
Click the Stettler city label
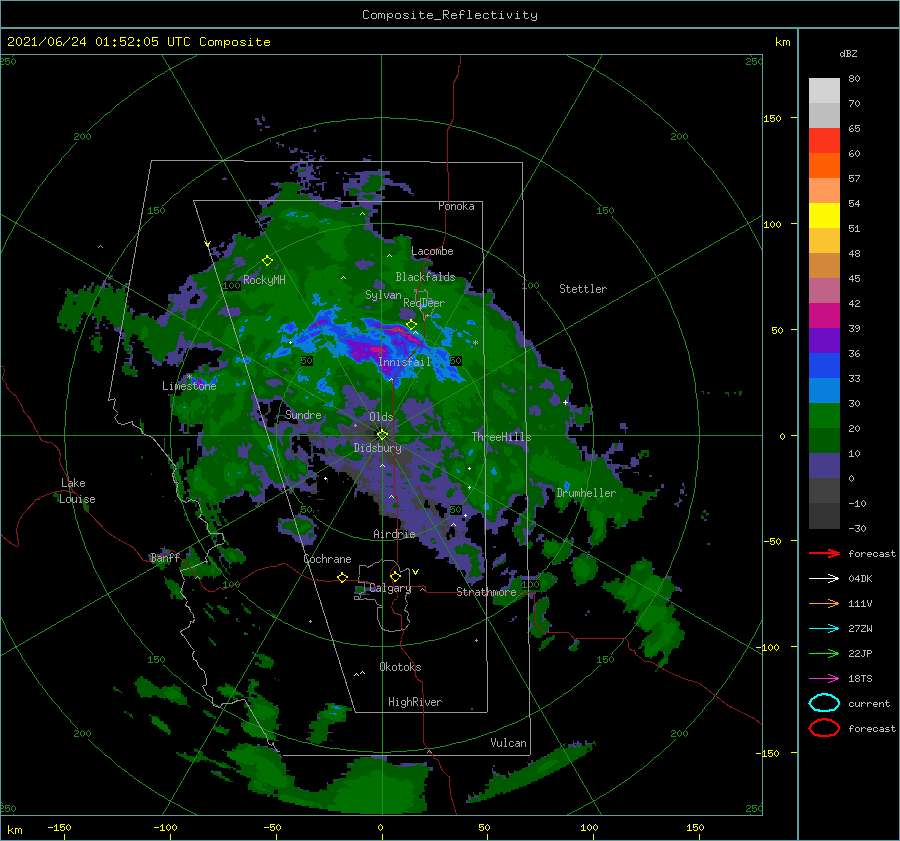click(x=583, y=289)
